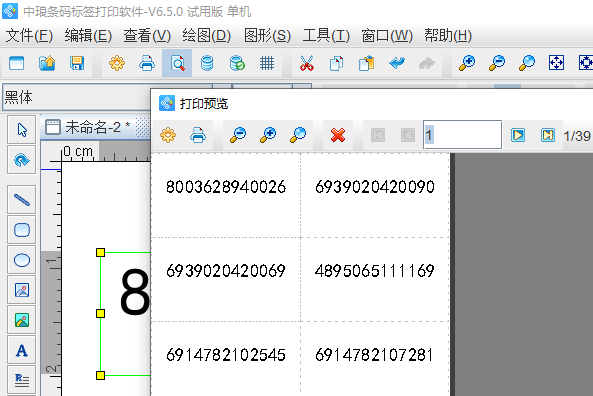
Task: Zoom out in print preview window
Action: point(238,135)
